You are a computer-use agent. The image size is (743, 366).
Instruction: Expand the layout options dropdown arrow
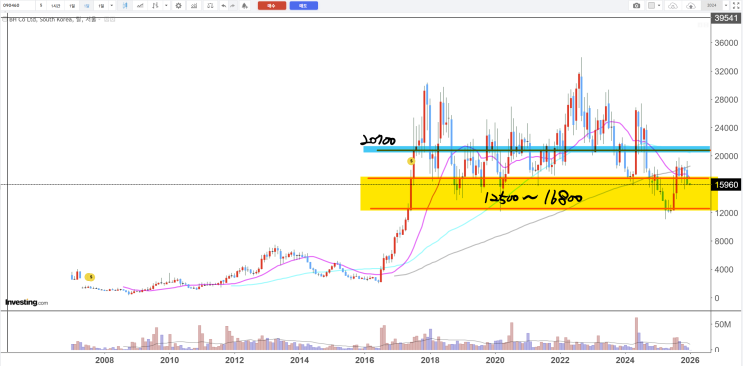pos(659,6)
